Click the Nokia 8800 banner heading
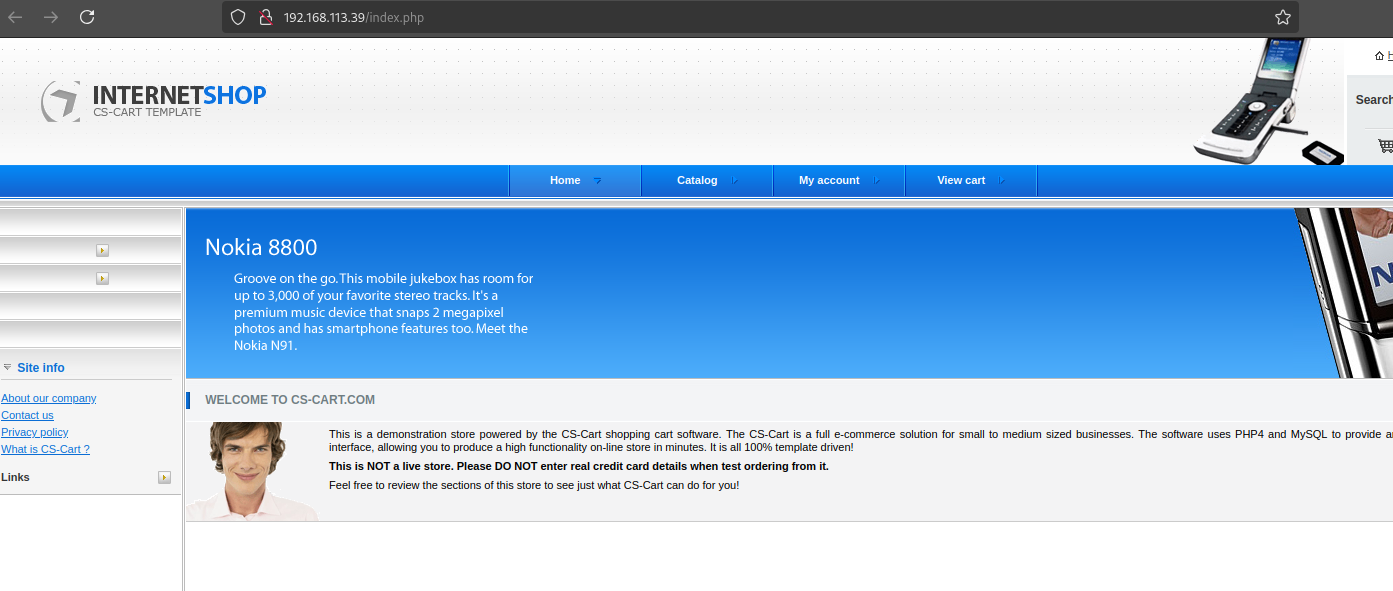The image size is (1393, 591). pyautogui.click(x=261, y=247)
